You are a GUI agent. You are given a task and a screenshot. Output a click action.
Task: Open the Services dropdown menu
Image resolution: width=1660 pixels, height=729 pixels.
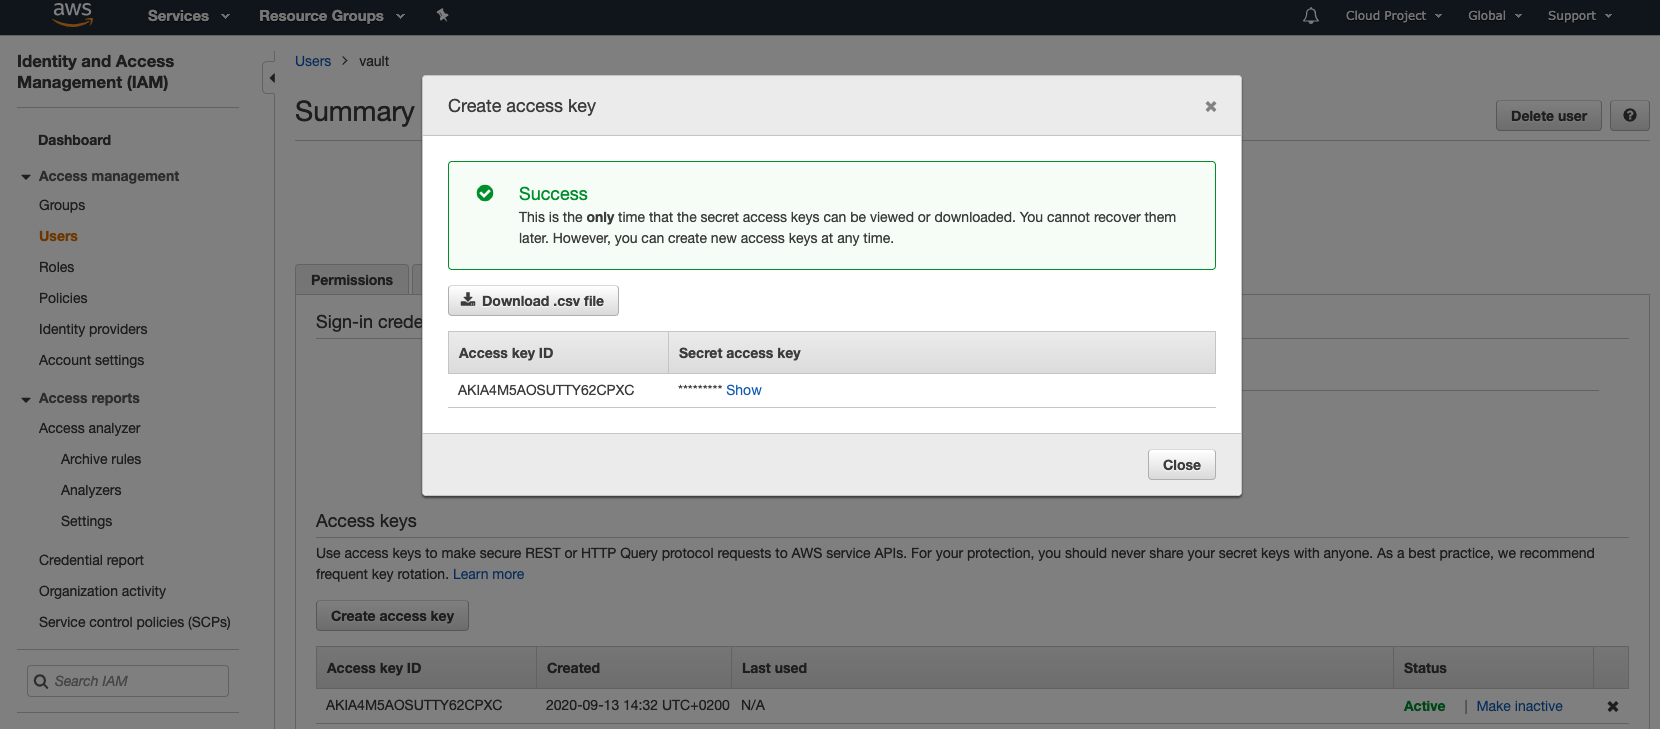click(188, 16)
